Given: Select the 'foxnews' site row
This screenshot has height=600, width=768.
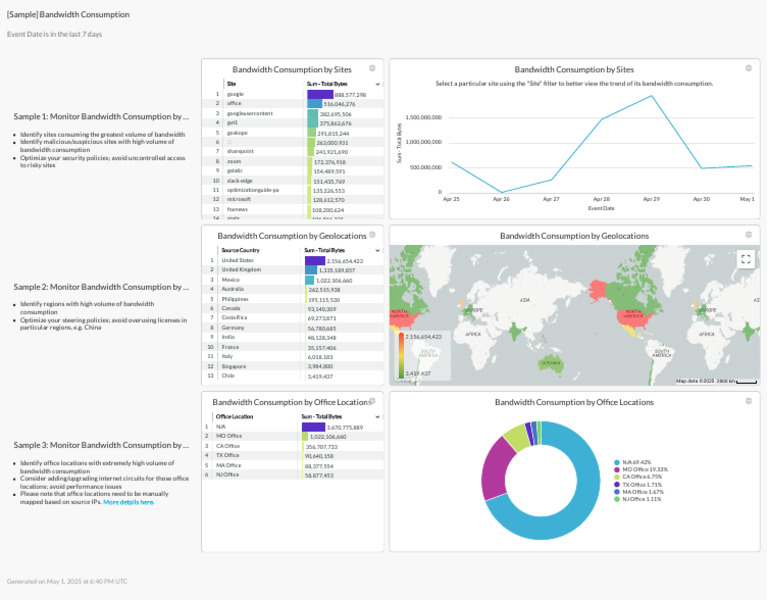Looking at the screenshot, I should [293, 209].
